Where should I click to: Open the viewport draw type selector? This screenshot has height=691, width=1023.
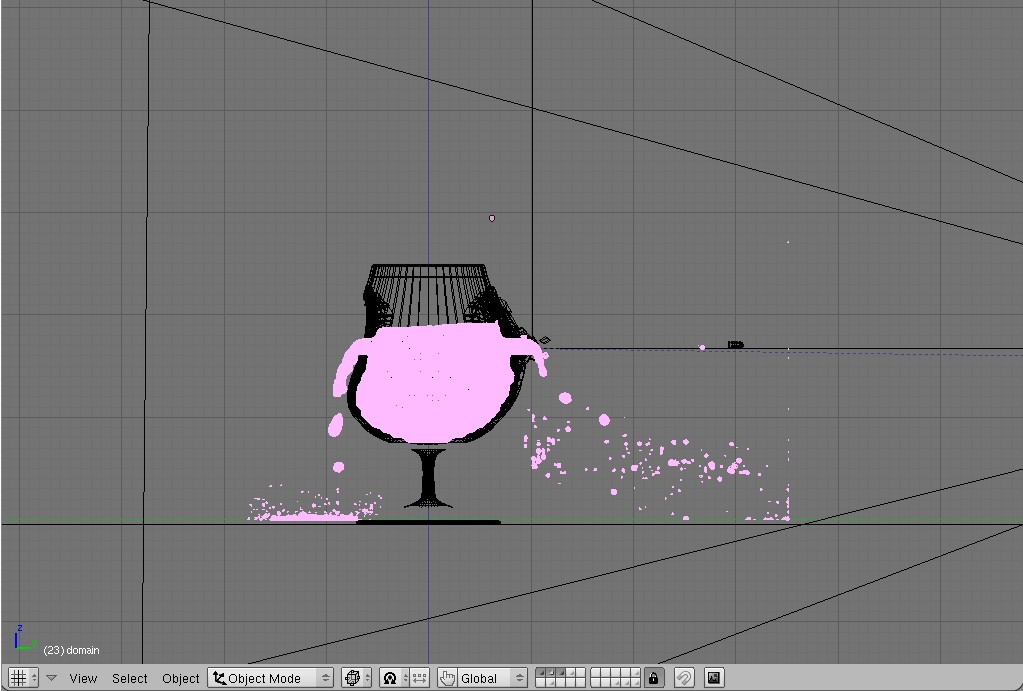(x=356, y=678)
